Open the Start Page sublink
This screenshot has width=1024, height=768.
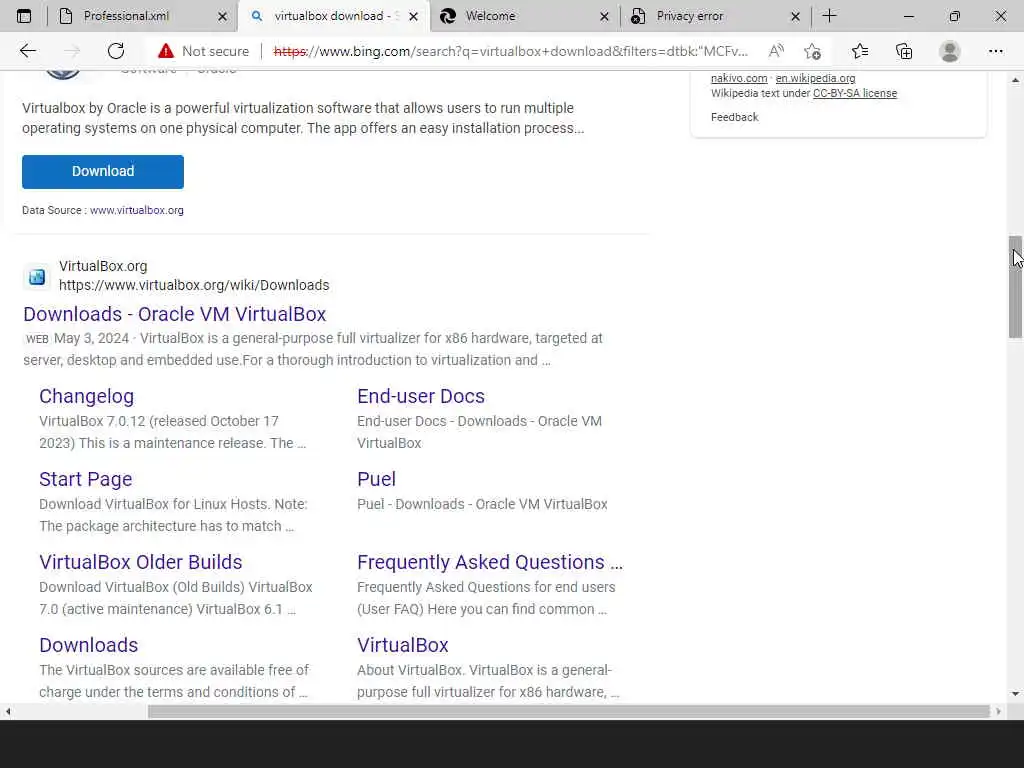86,479
